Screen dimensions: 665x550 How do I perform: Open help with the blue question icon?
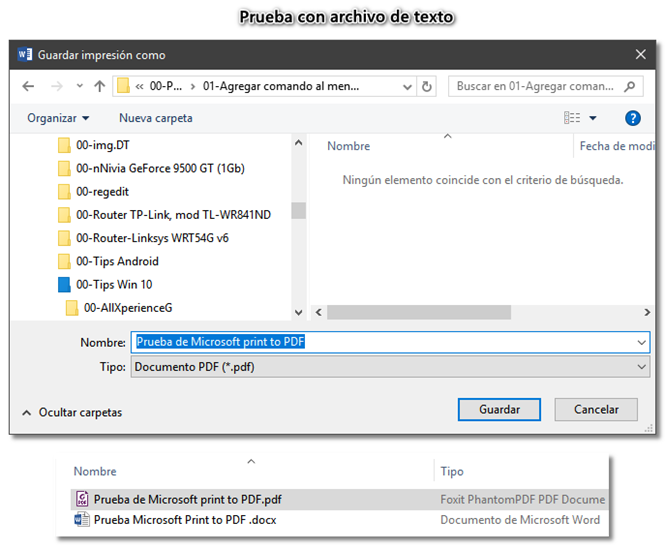(x=633, y=118)
